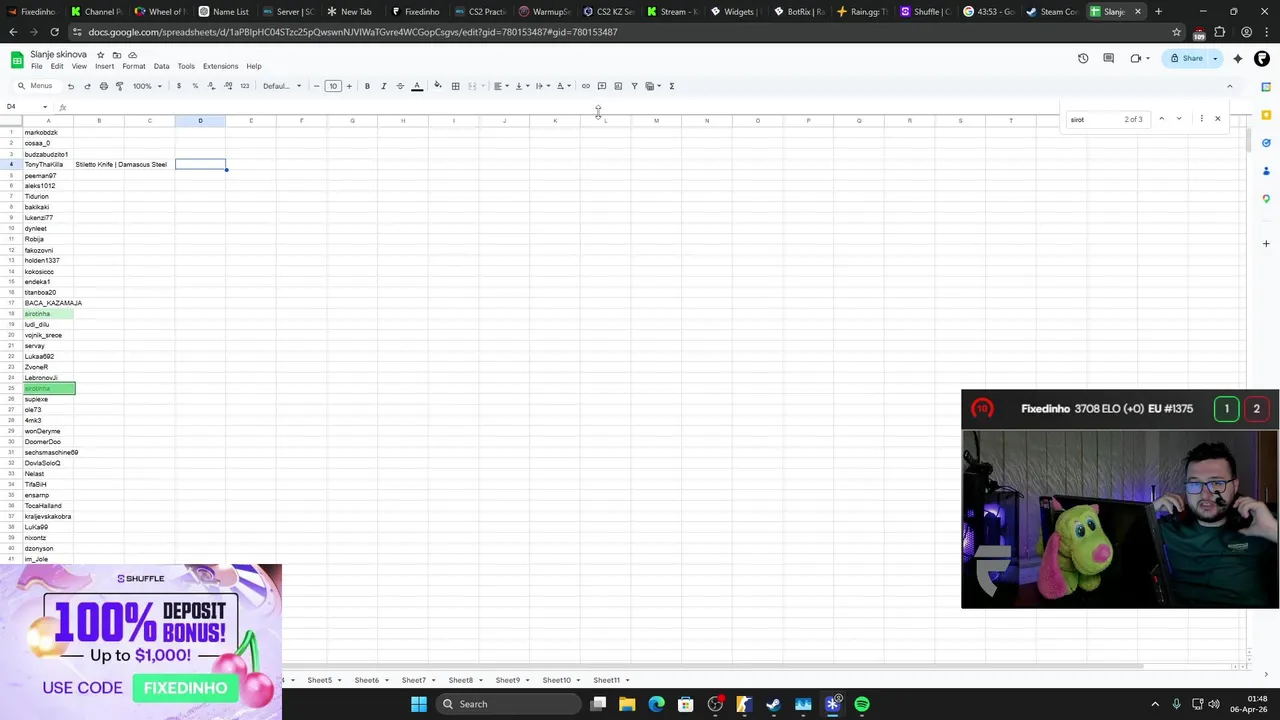Switch to Sheet7 tab

(x=414, y=680)
